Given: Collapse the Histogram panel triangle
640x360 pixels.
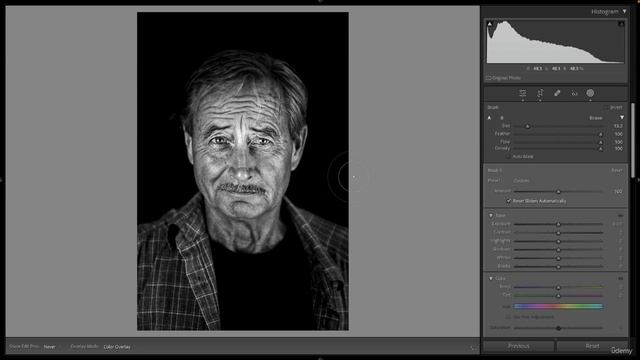Looking at the screenshot, I should 624,12.
